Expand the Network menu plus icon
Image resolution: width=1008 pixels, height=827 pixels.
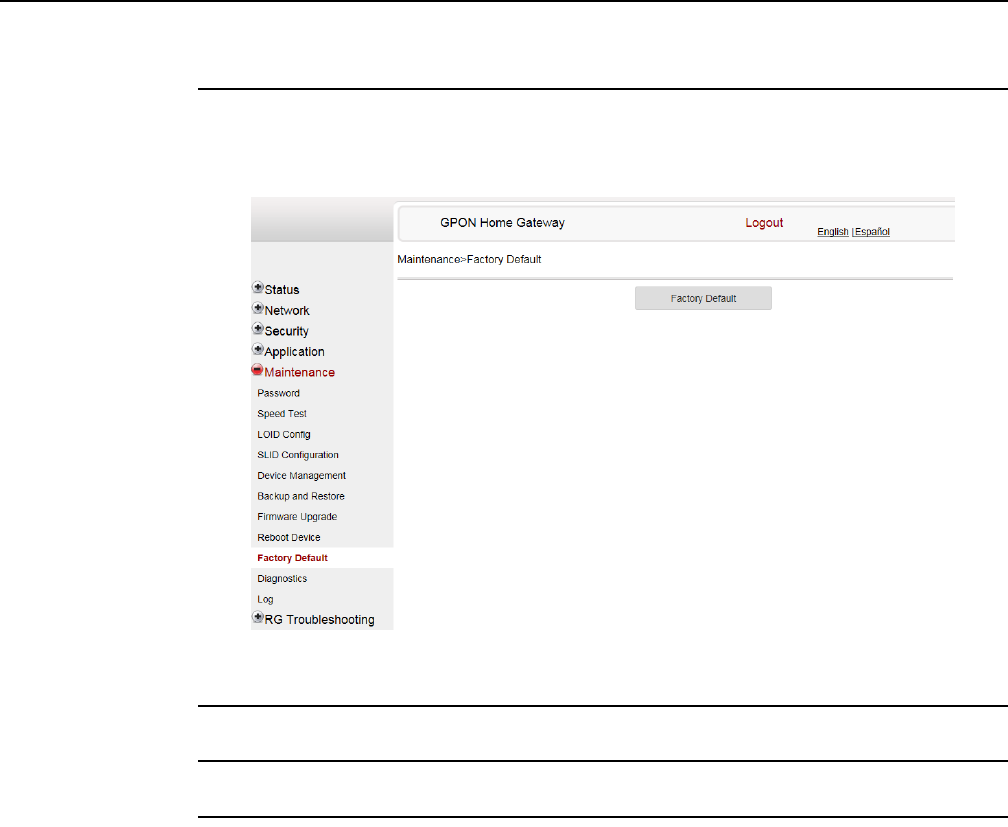(258, 308)
